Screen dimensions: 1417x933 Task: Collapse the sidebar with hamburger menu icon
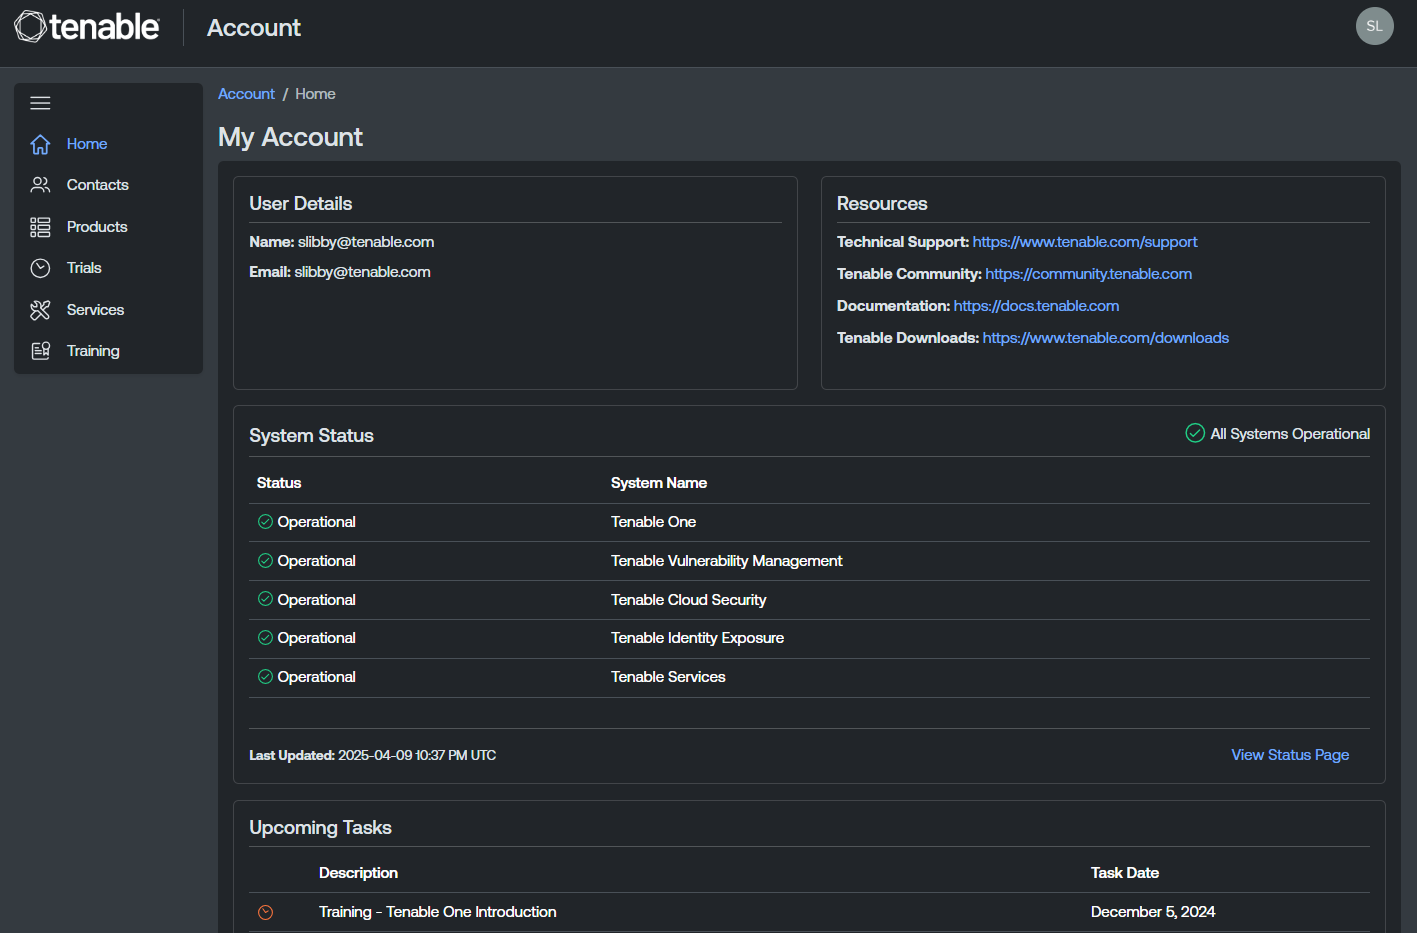click(40, 103)
